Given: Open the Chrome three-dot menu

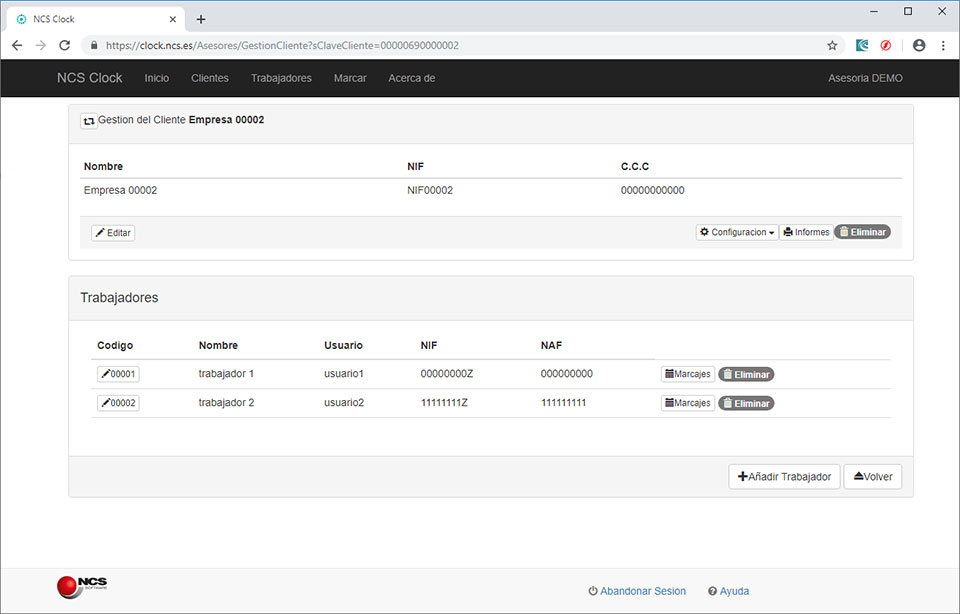Looking at the screenshot, I should [x=943, y=45].
